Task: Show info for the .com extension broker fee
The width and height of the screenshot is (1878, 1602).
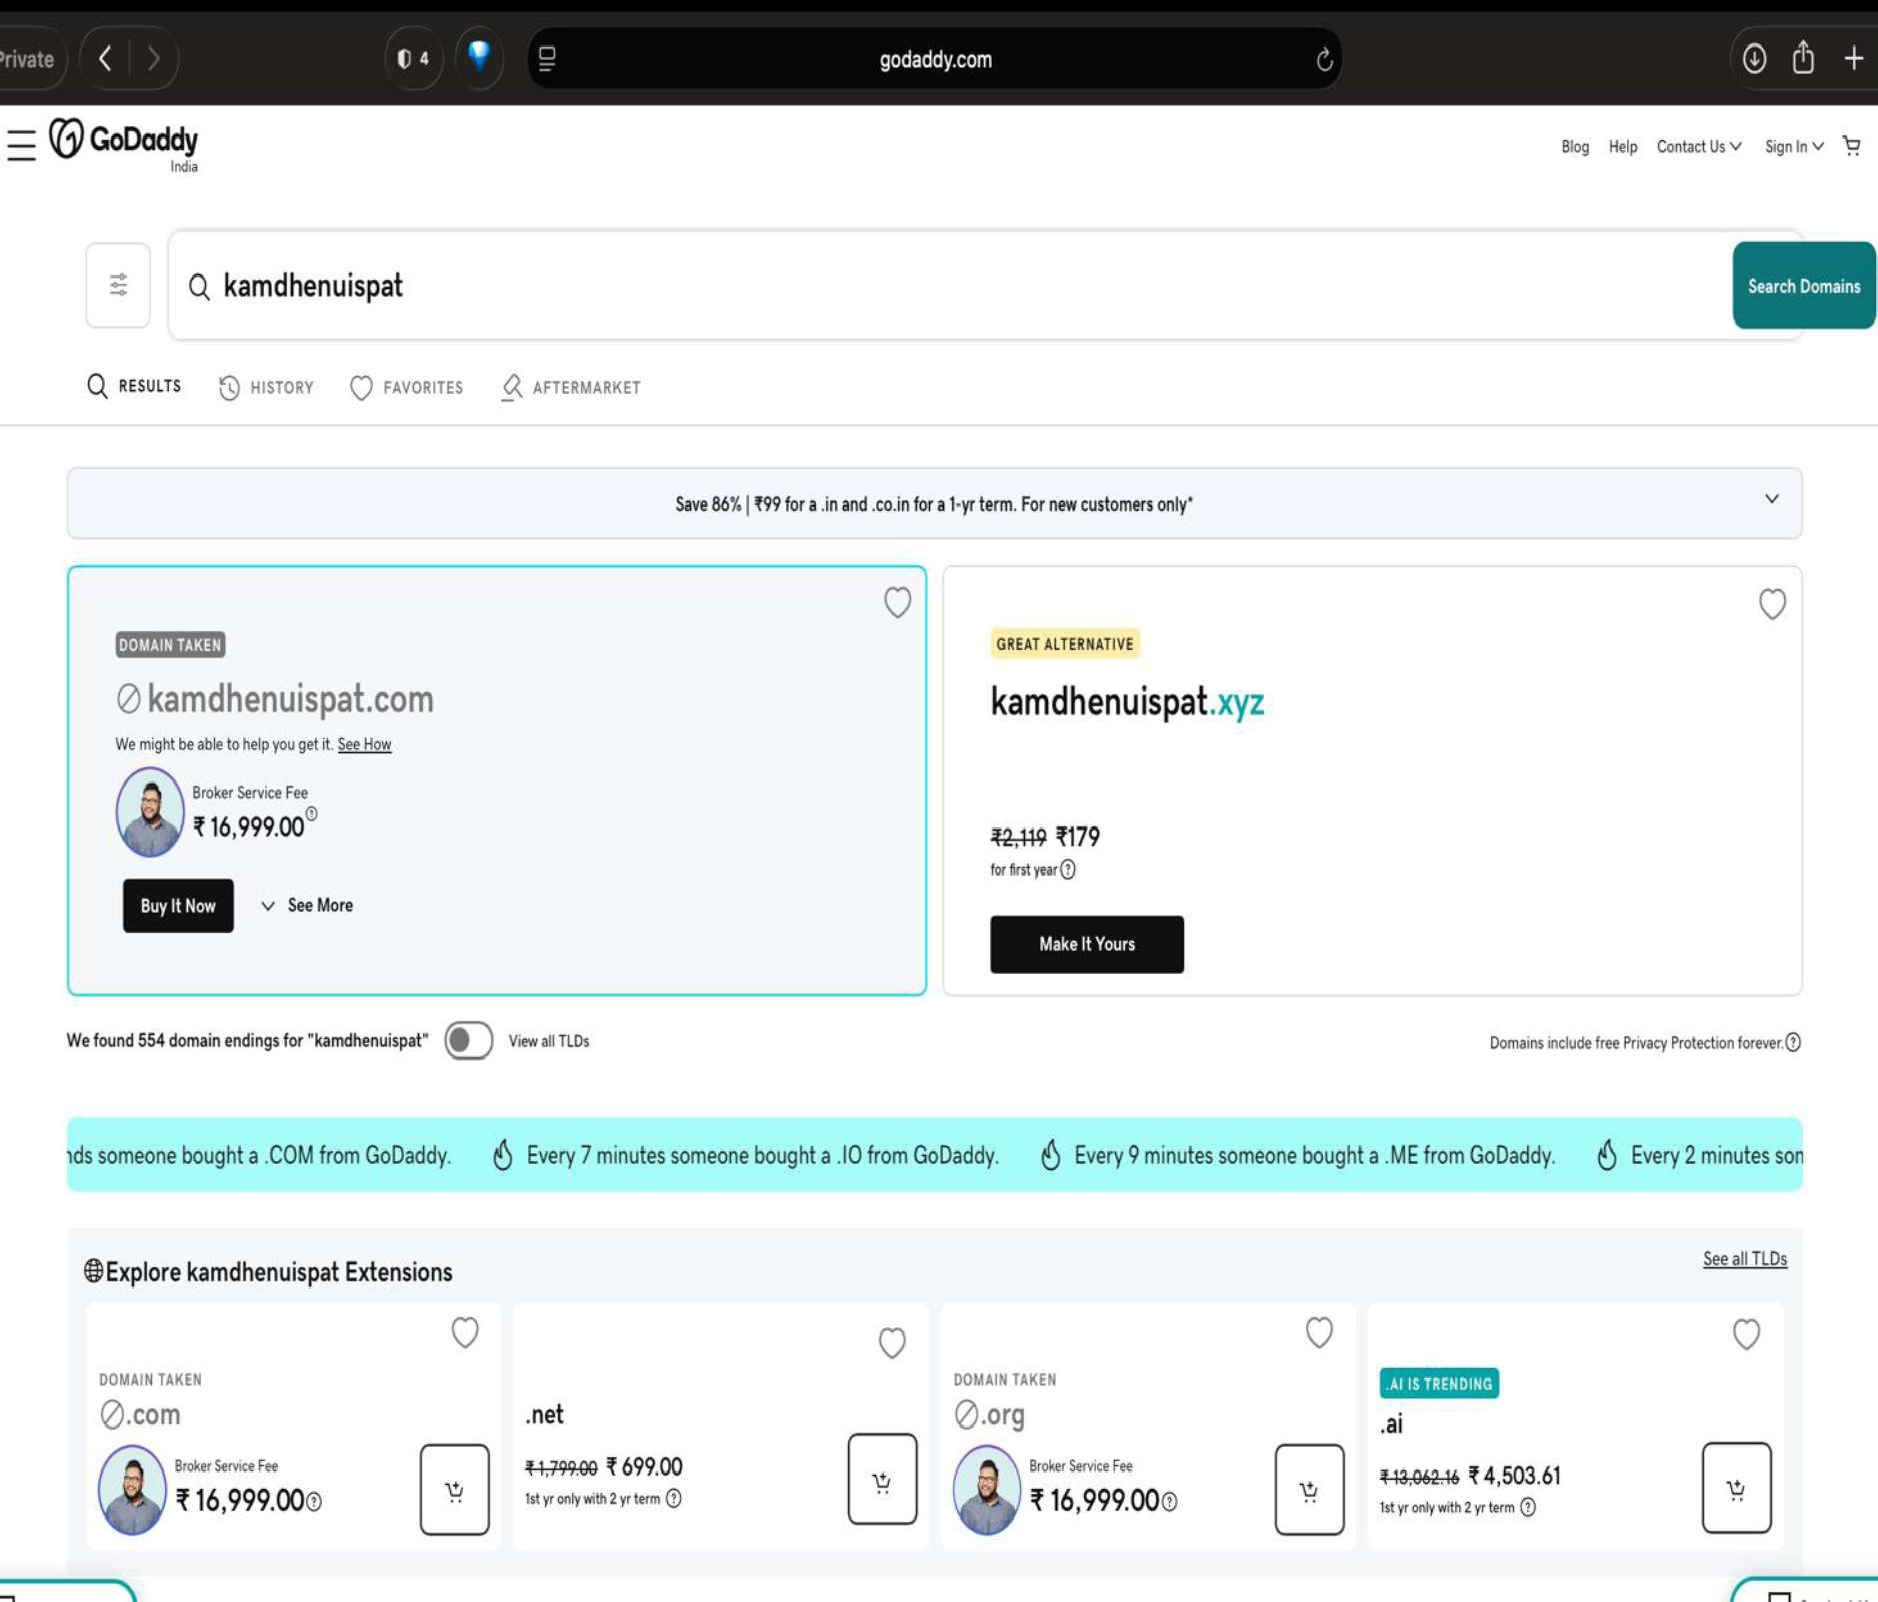Action: coord(314,1502)
